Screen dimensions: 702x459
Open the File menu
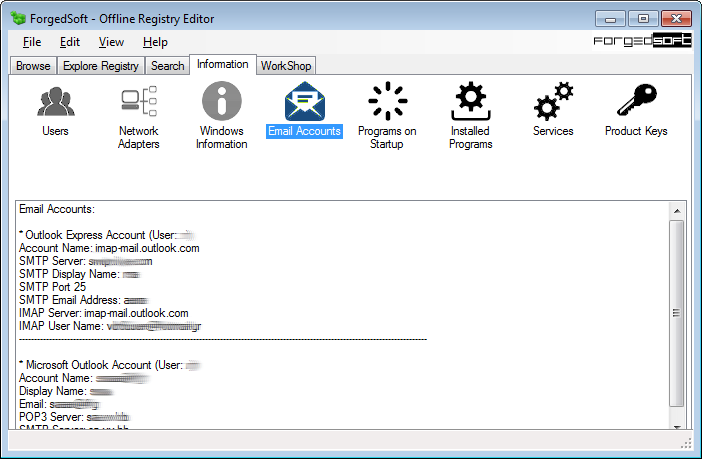click(32, 42)
